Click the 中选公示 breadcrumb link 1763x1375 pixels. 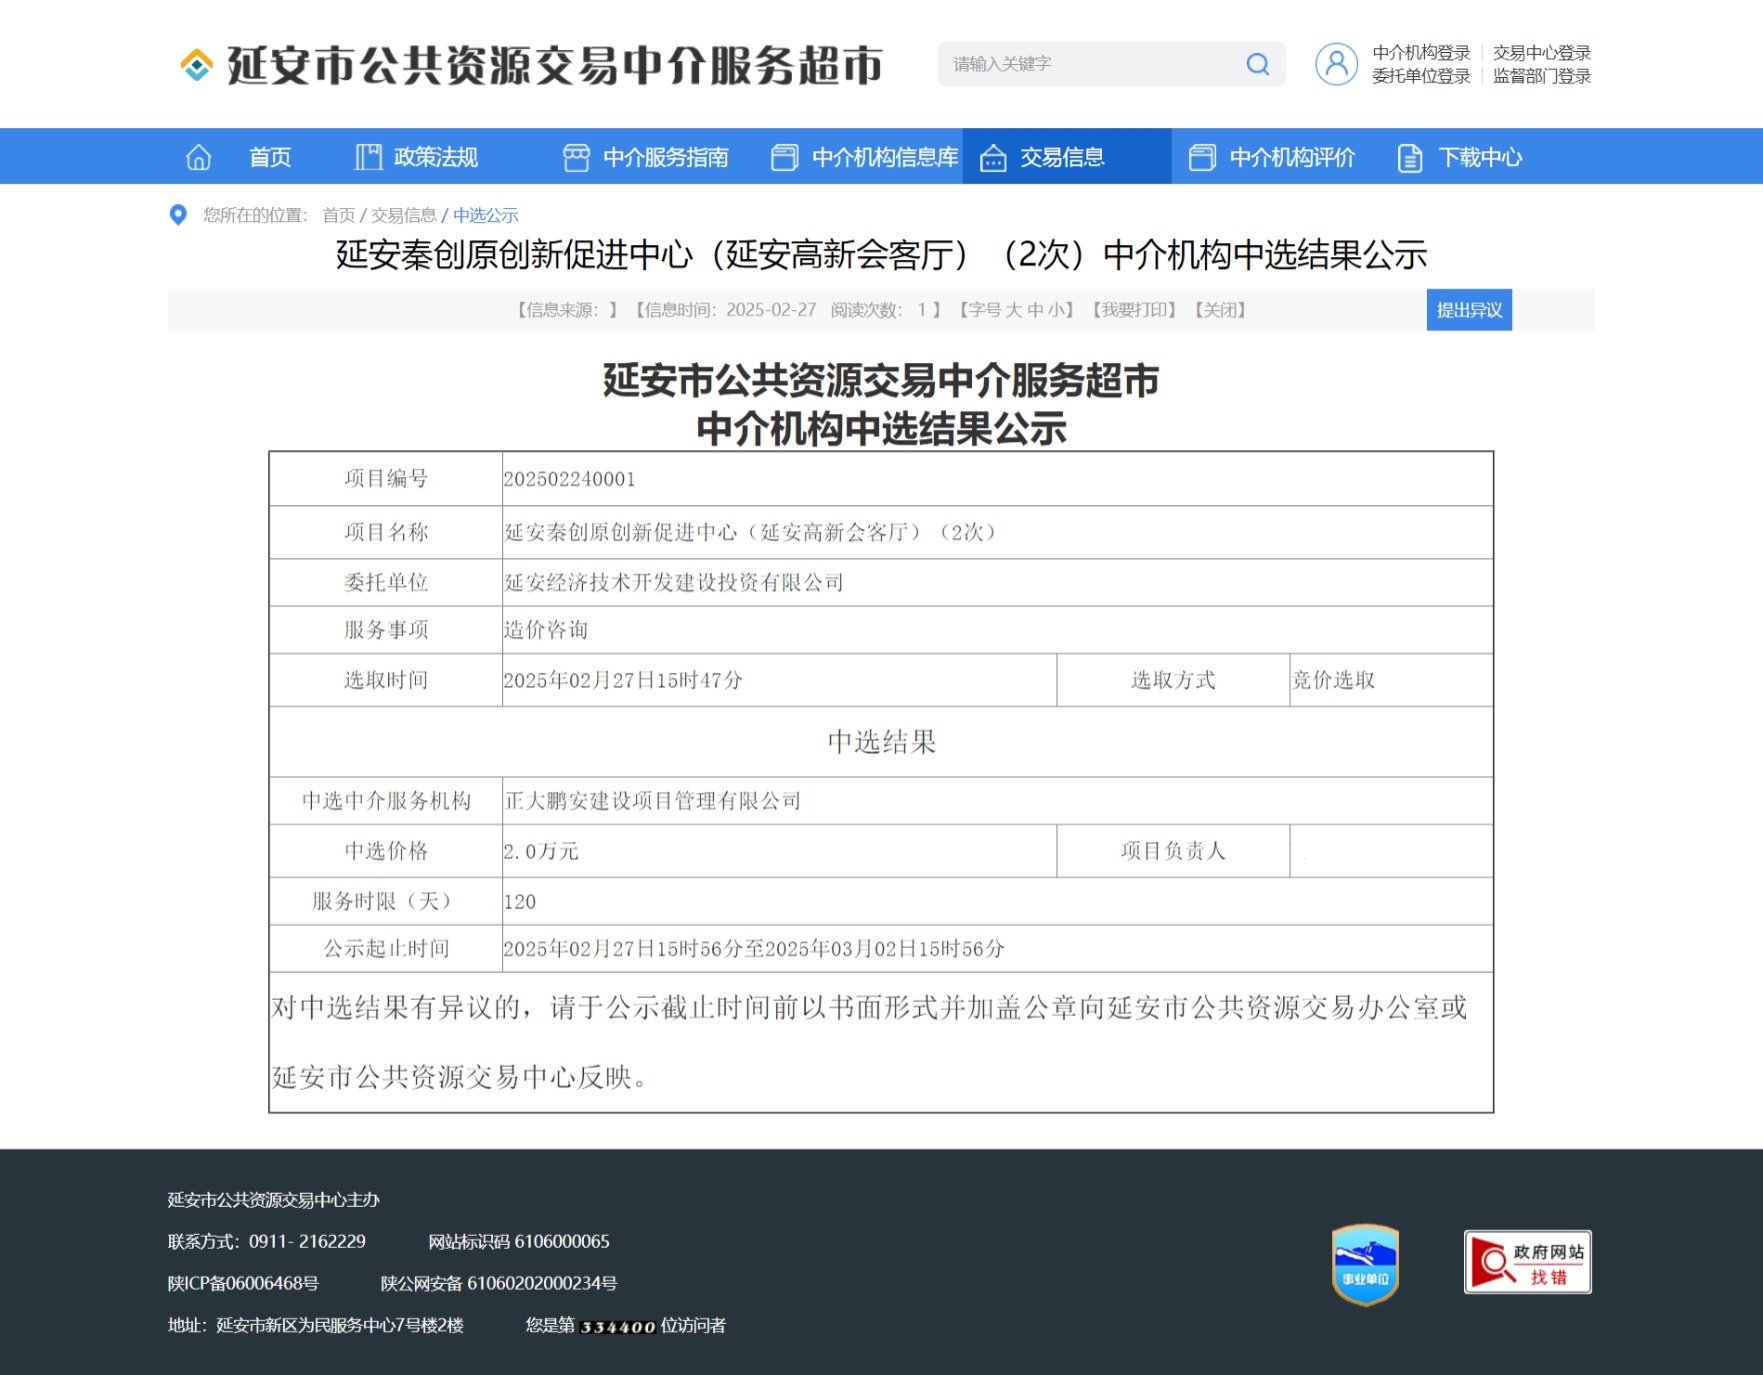click(x=485, y=215)
